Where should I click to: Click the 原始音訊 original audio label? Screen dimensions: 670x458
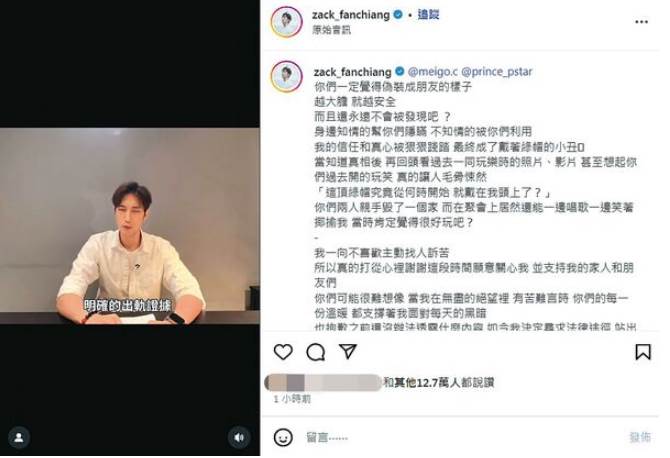pyautogui.click(x=331, y=30)
